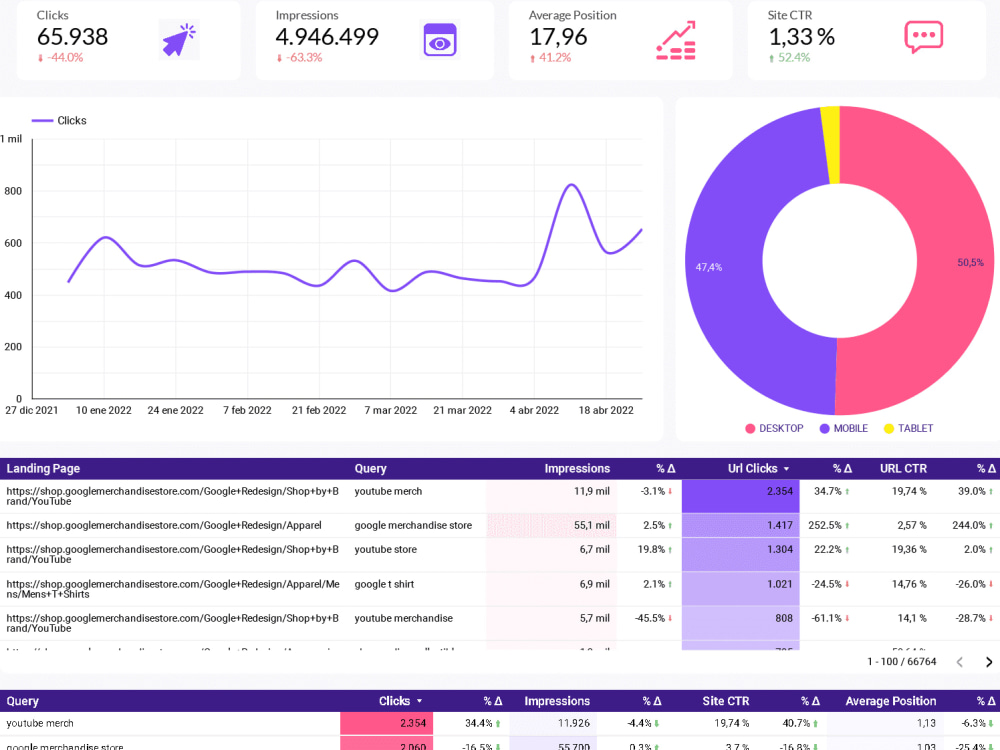This screenshot has height=750, width=1000.
Task: Click the chat bubble icon on the Site CTR card
Action: point(923,36)
